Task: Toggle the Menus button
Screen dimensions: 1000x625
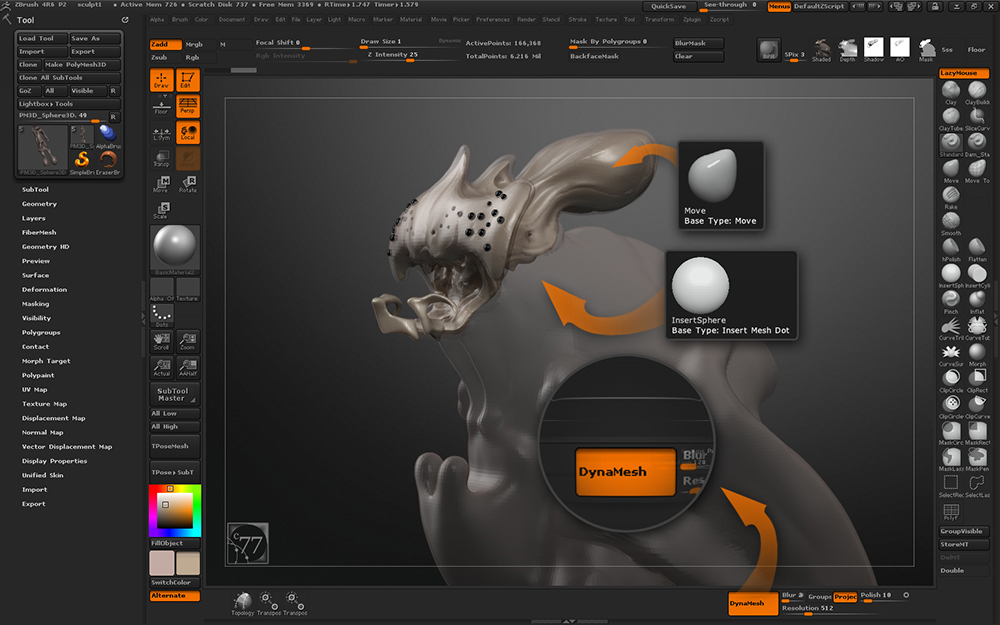Action: (779, 6)
